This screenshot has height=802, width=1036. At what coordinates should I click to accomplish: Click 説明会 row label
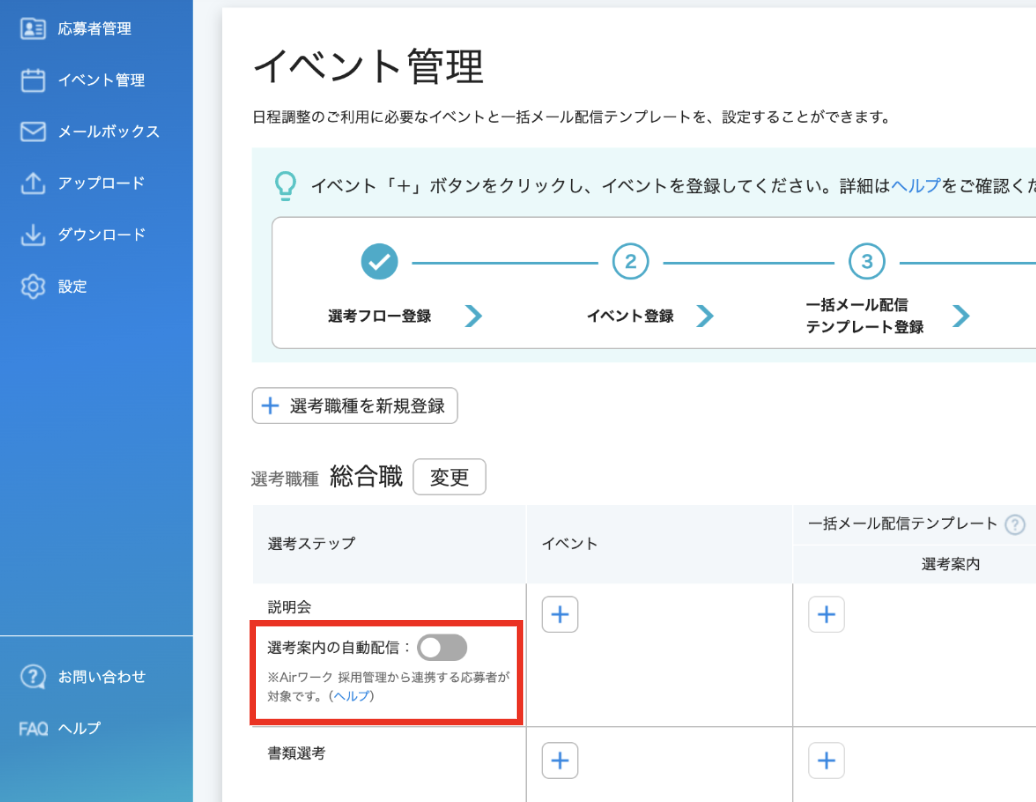pyautogui.click(x=289, y=607)
